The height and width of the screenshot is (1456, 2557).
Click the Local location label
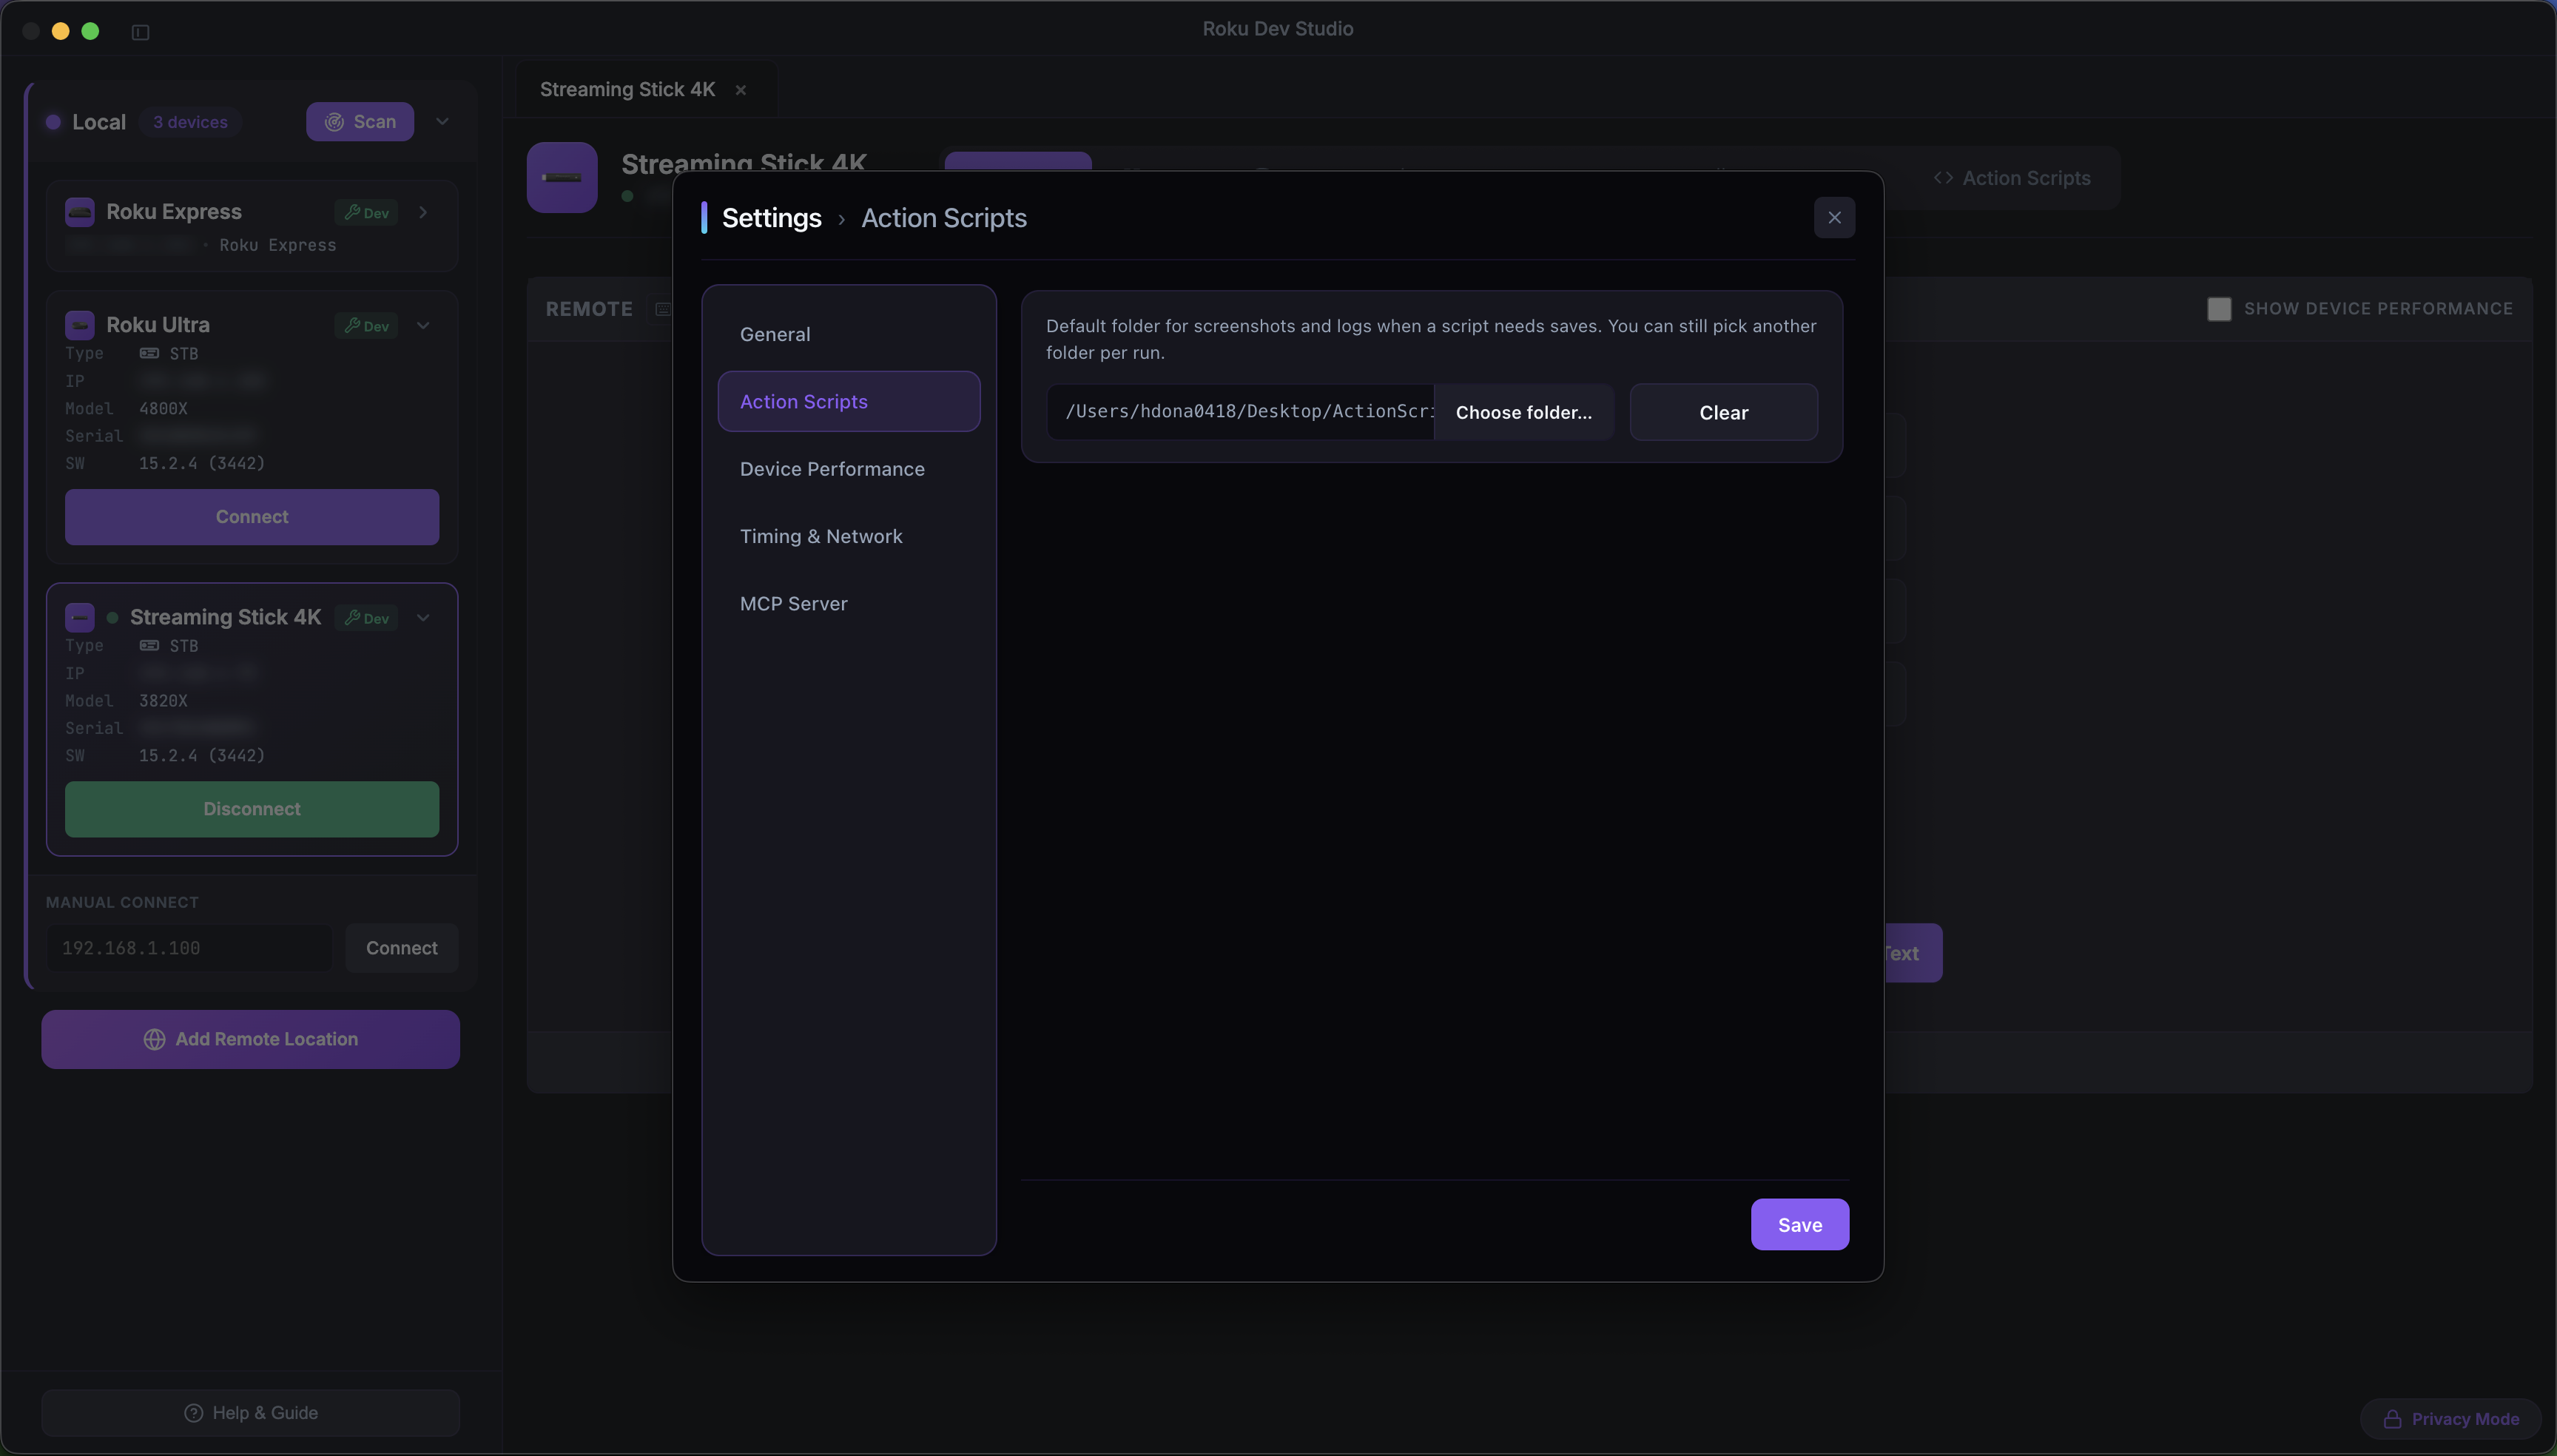click(x=99, y=122)
